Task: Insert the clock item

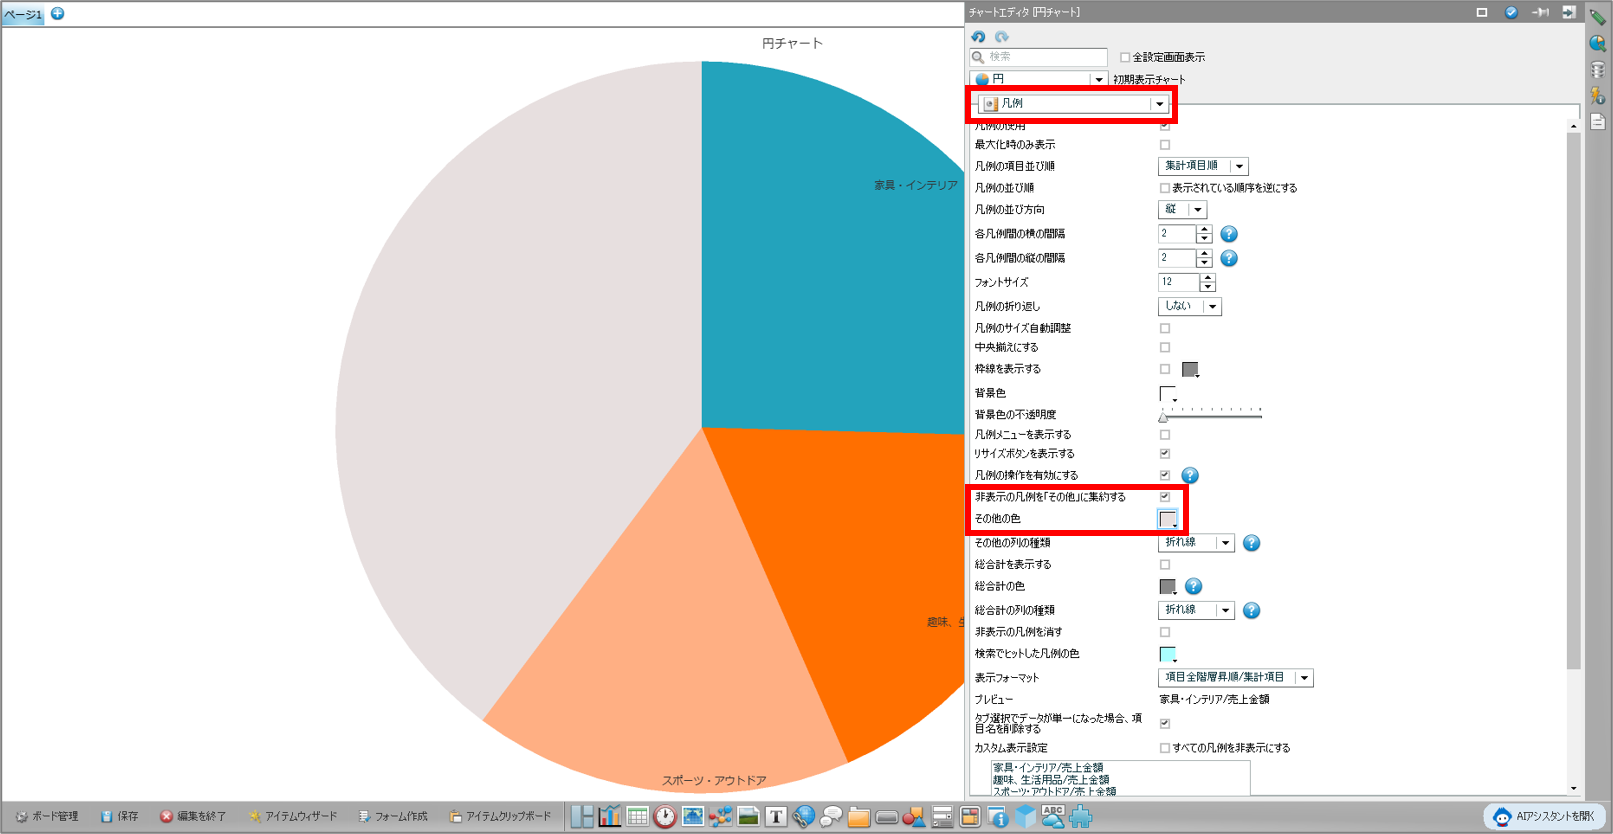Action: pos(665,817)
